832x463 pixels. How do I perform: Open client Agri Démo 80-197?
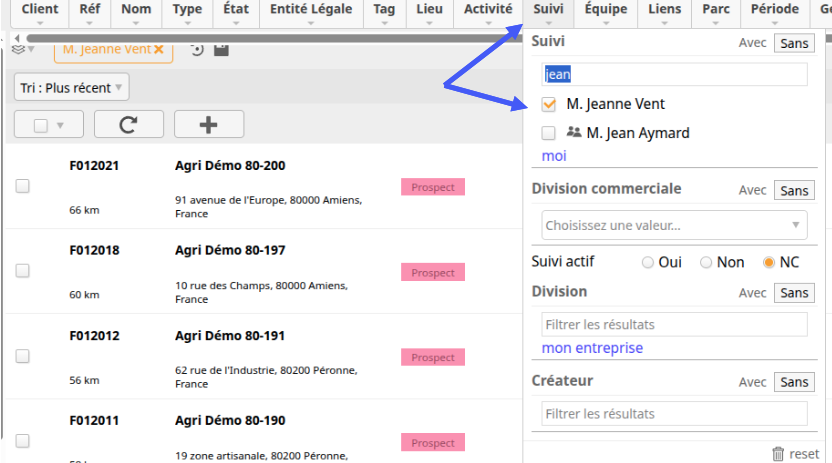230,250
